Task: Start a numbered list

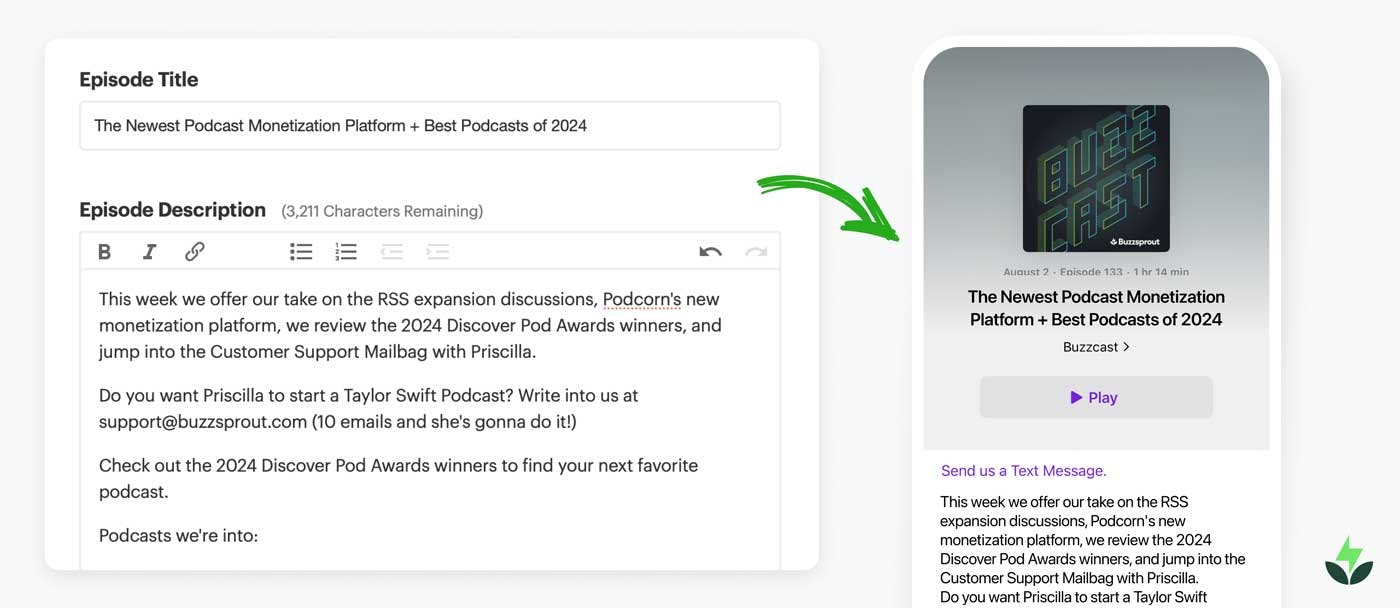Action: pos(346,251)
